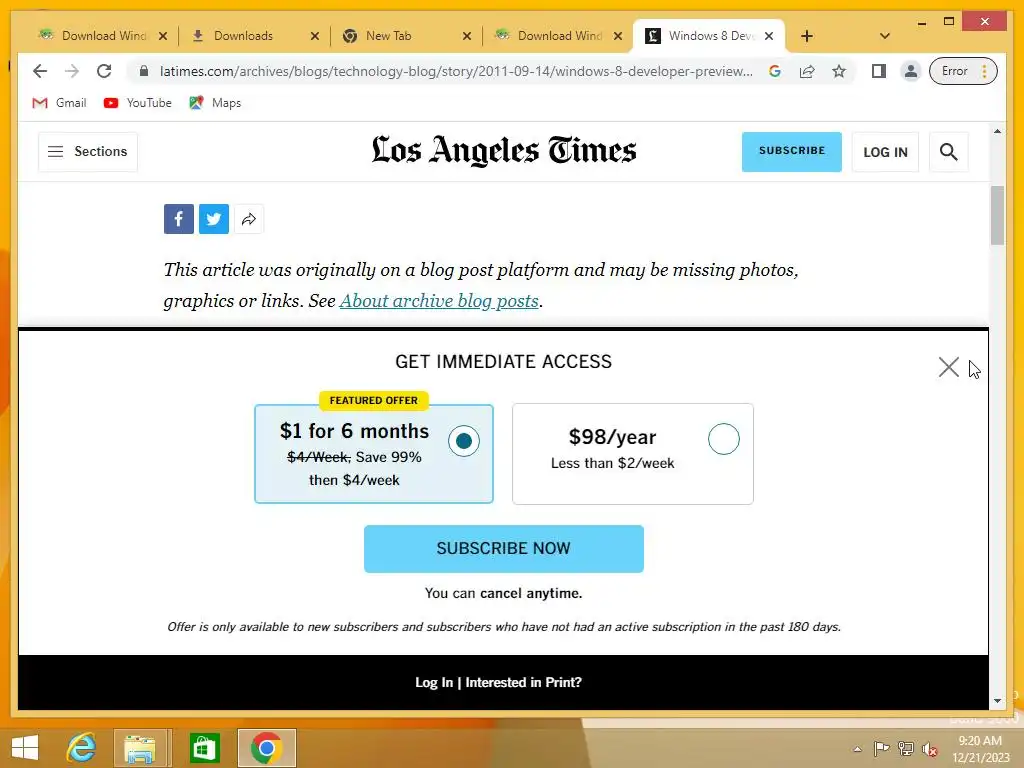Click scrollbar down arrow

tap(997, 701)
